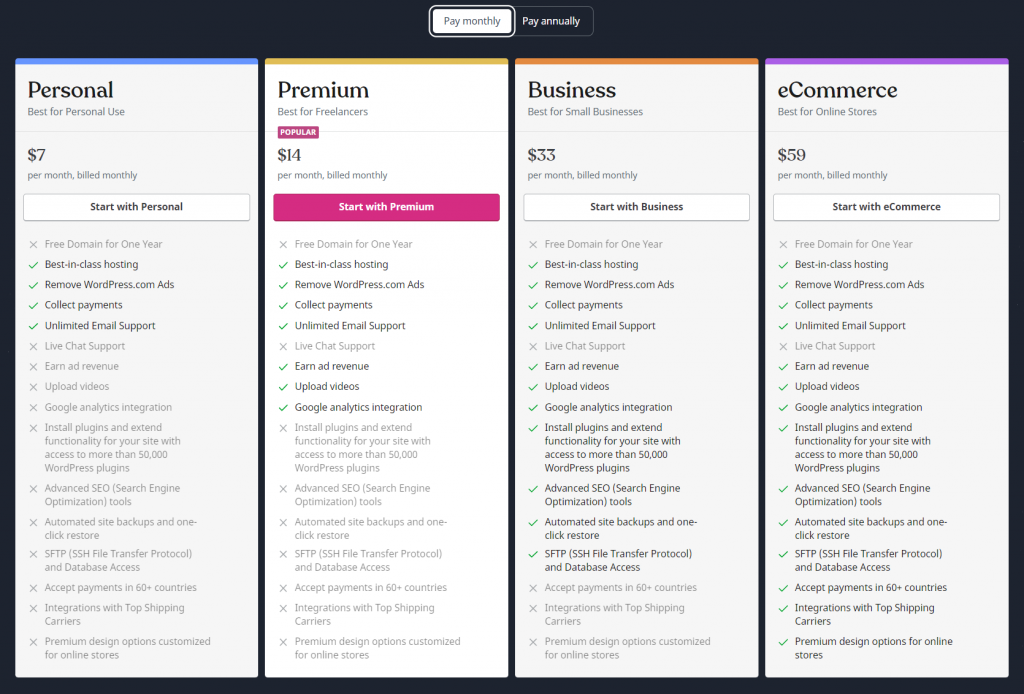The width and height of the screenshot is (1024, 694).
Task: Click the checkmark next to Collect payments in Business
Action: (532, 305)
